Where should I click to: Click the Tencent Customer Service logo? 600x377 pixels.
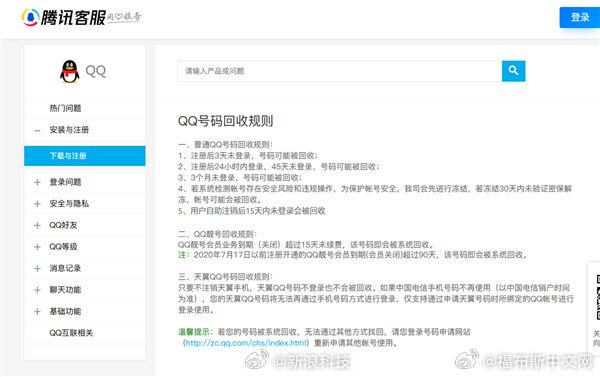[82, 17]
